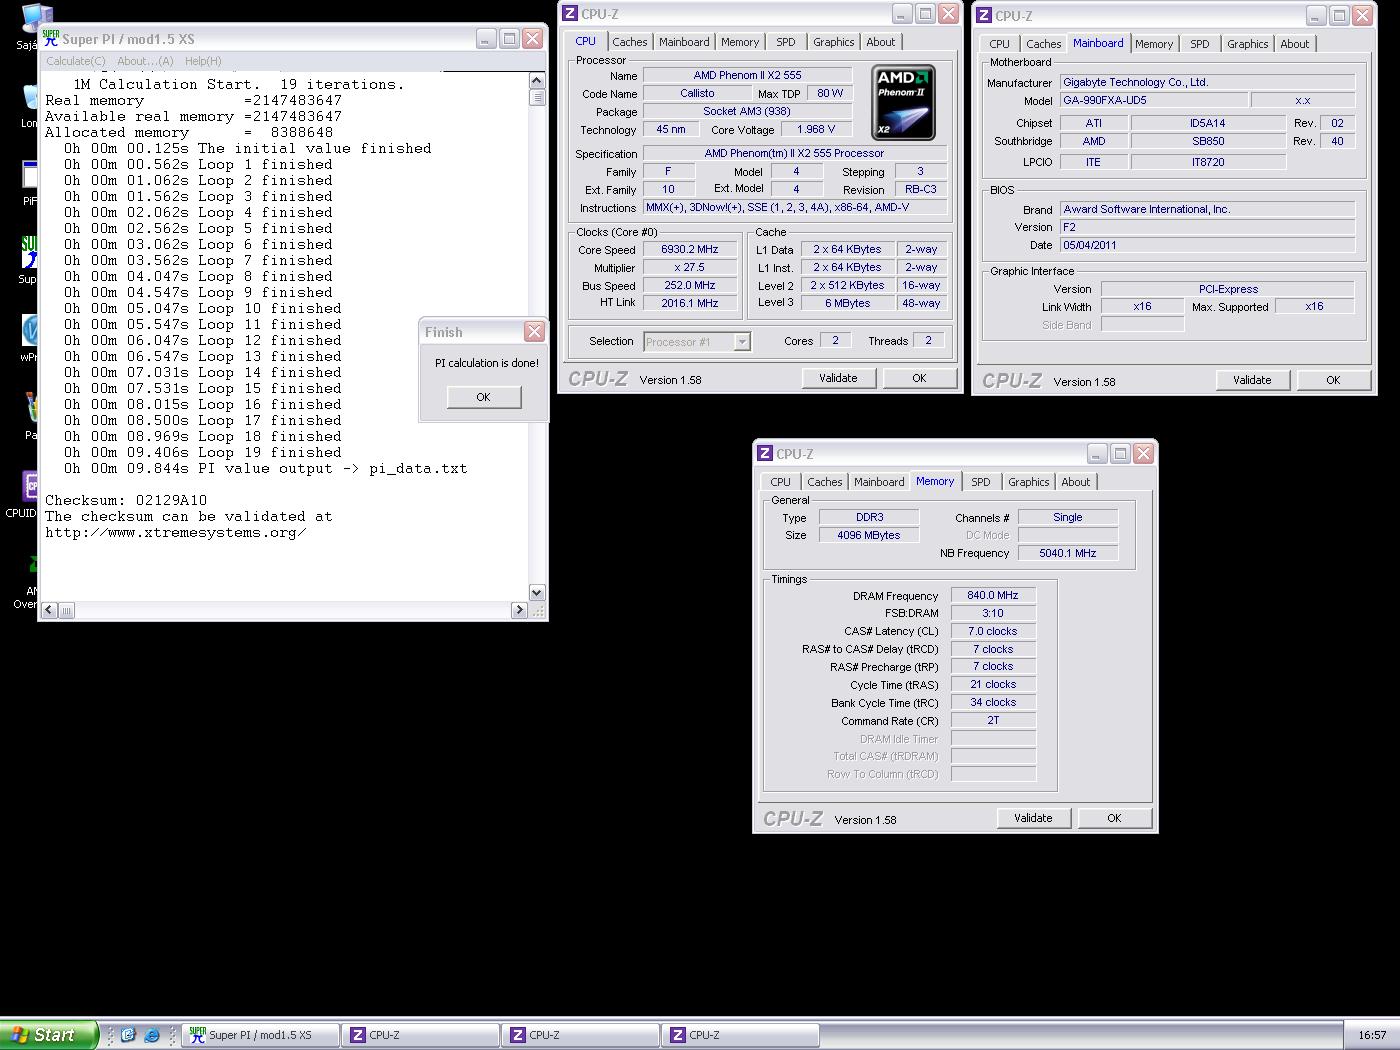This screenshot has height=1050, width=1400.
Task: Click HT Link value 2016.1 MHz
Action: tap(690, 303)
